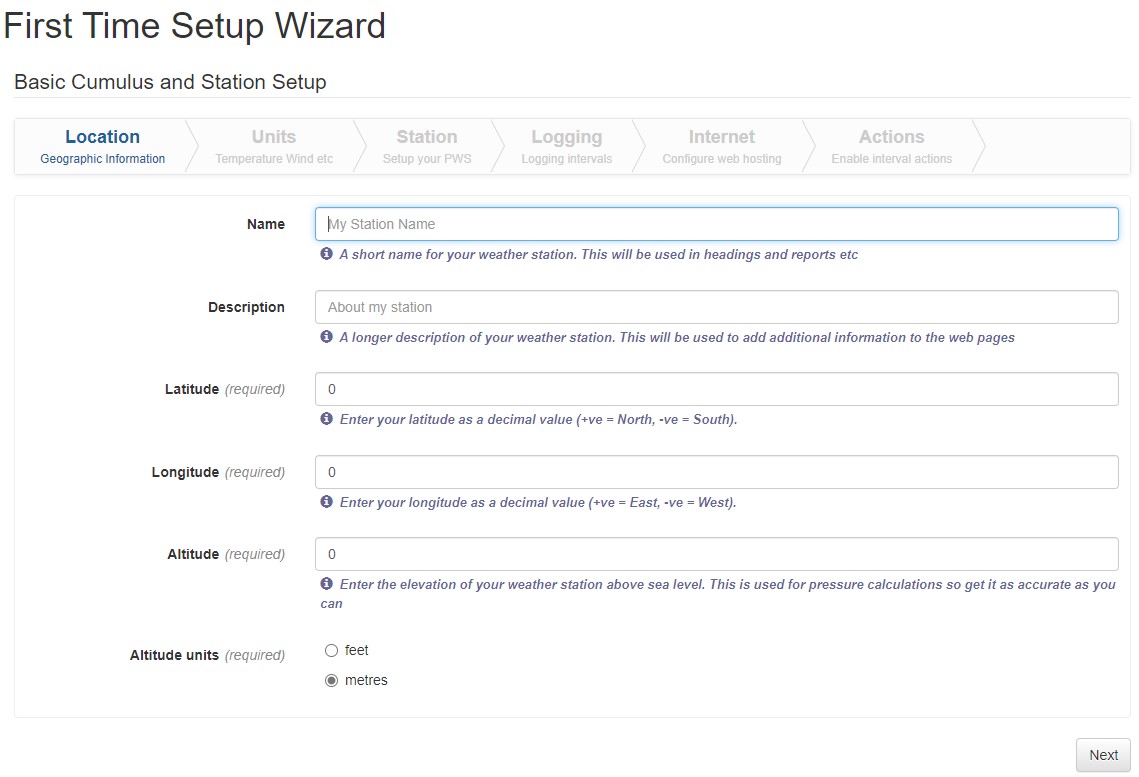
Task: Click the info icon below Latitude input
Action: [326, 419]
